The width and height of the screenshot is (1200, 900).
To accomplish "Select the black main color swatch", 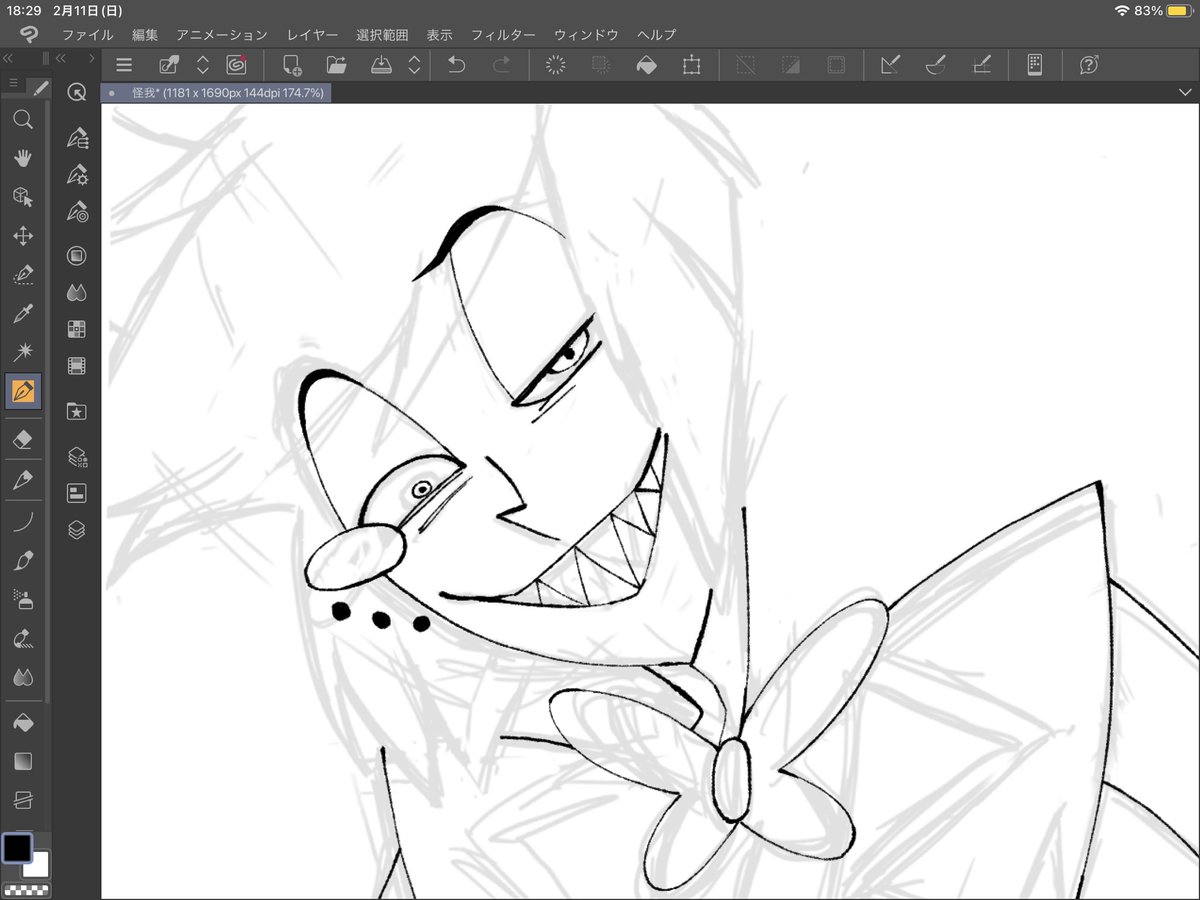I will click(x=17, y=848).
